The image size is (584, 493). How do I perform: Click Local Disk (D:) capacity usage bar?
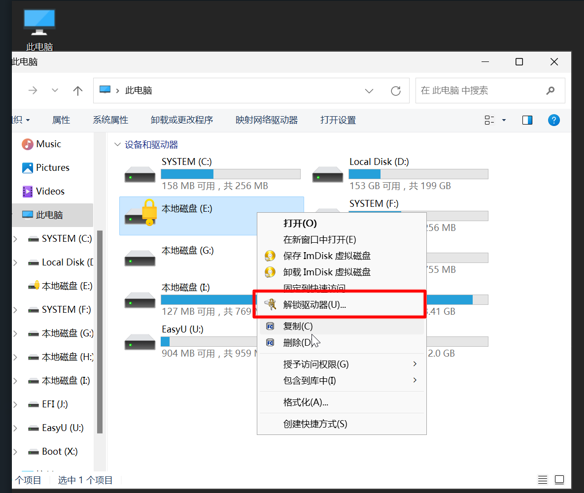point(418,174)
